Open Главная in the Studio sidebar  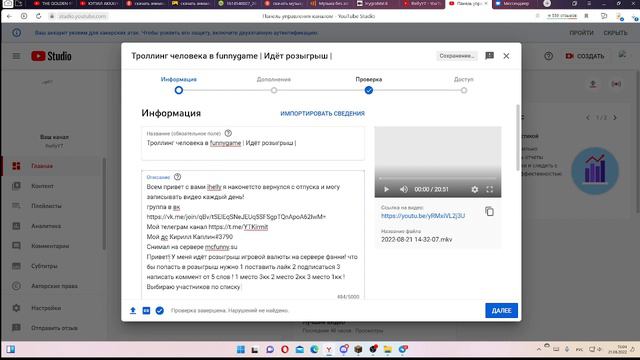click(52, 166)
